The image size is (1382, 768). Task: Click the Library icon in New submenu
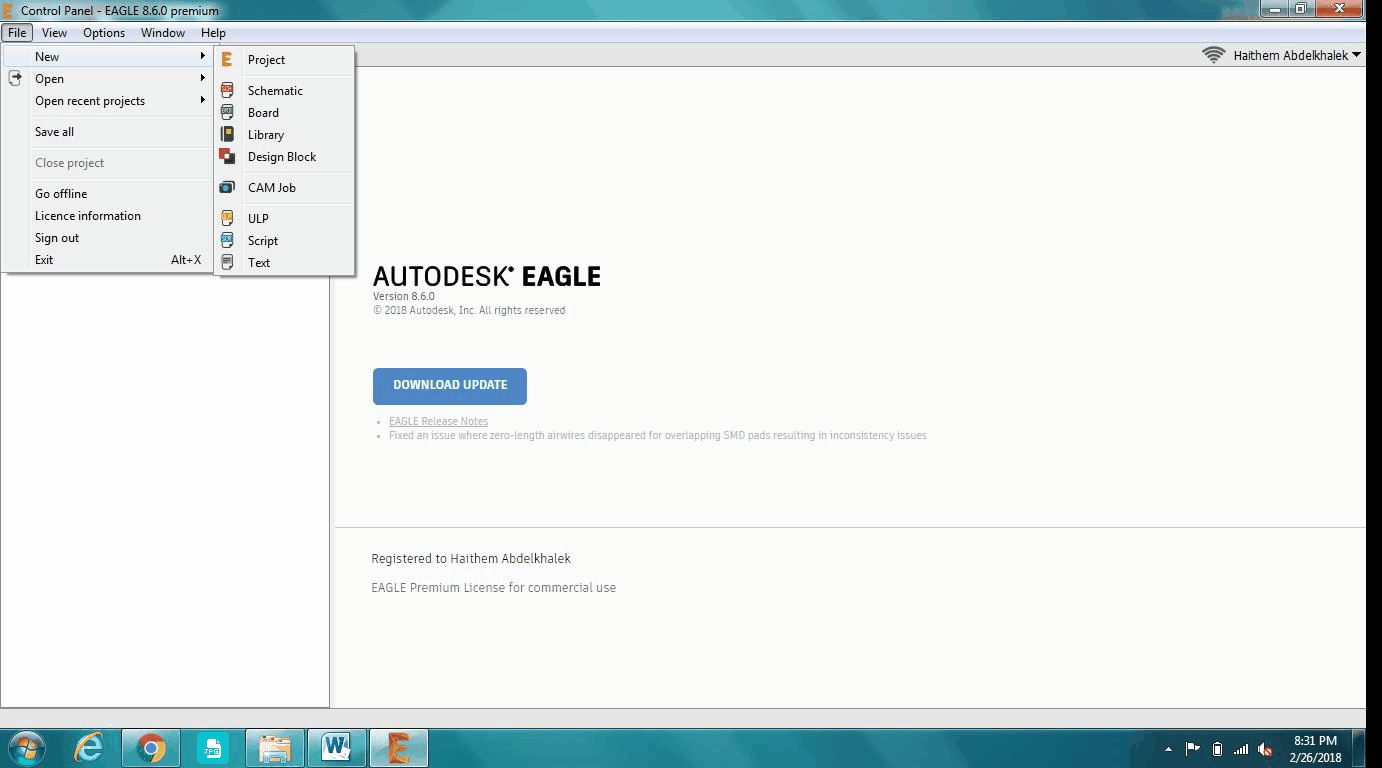click(227, 135)
